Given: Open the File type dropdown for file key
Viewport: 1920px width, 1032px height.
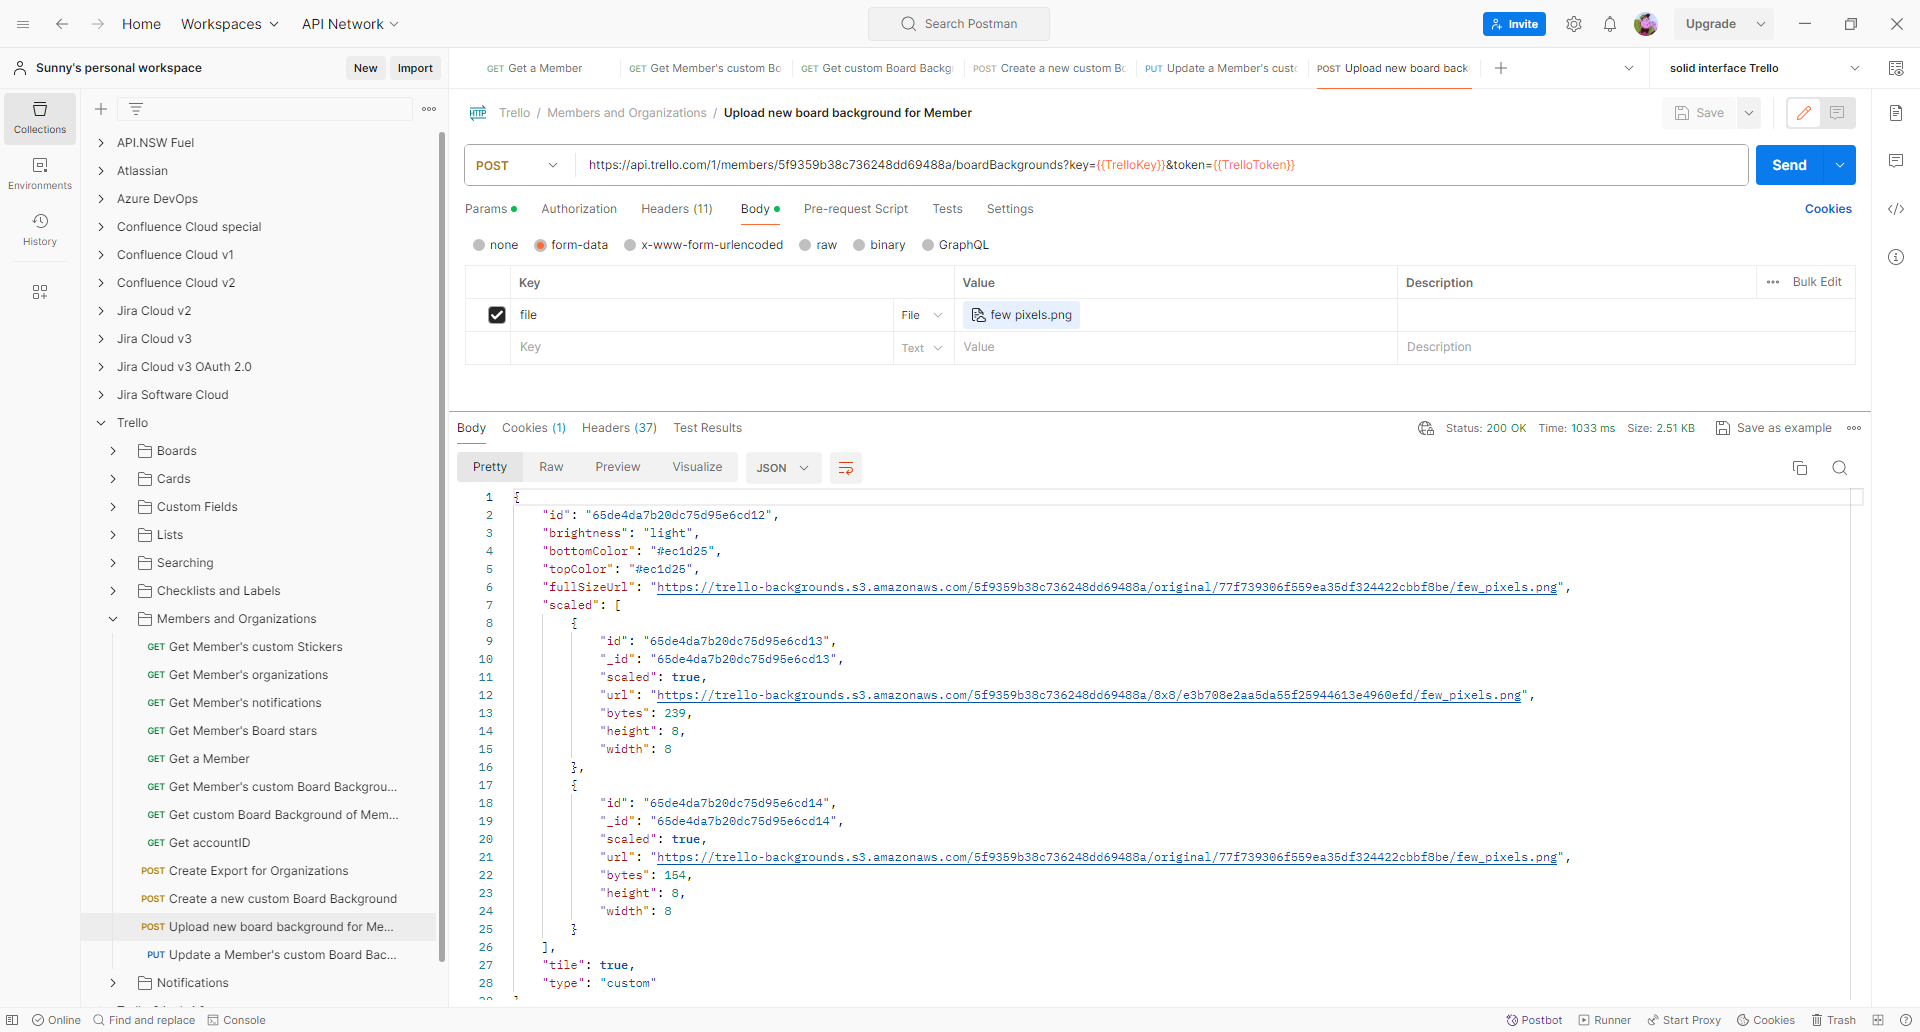Looking at the screenshot, I should [x=922, y=315].
